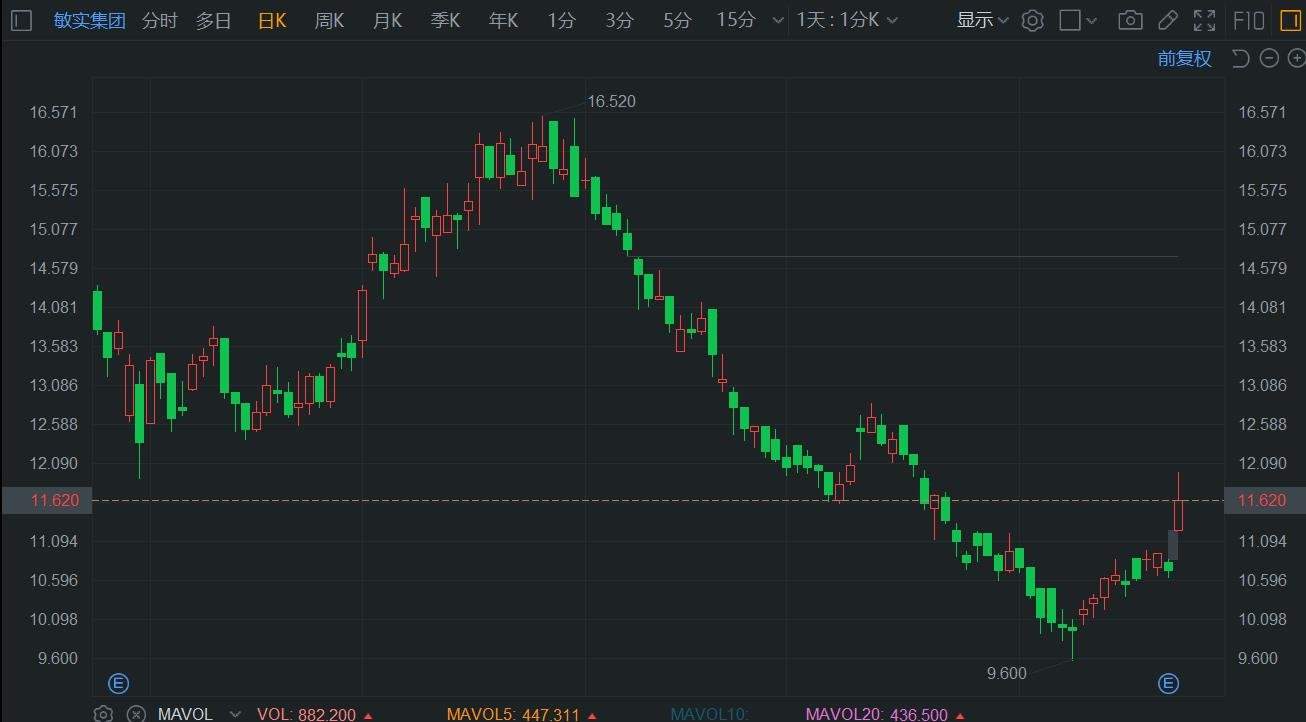This screenshot has height=722, width=1306.
Task: Open chart settings gear icon
Action: [x=1033, y=20]
